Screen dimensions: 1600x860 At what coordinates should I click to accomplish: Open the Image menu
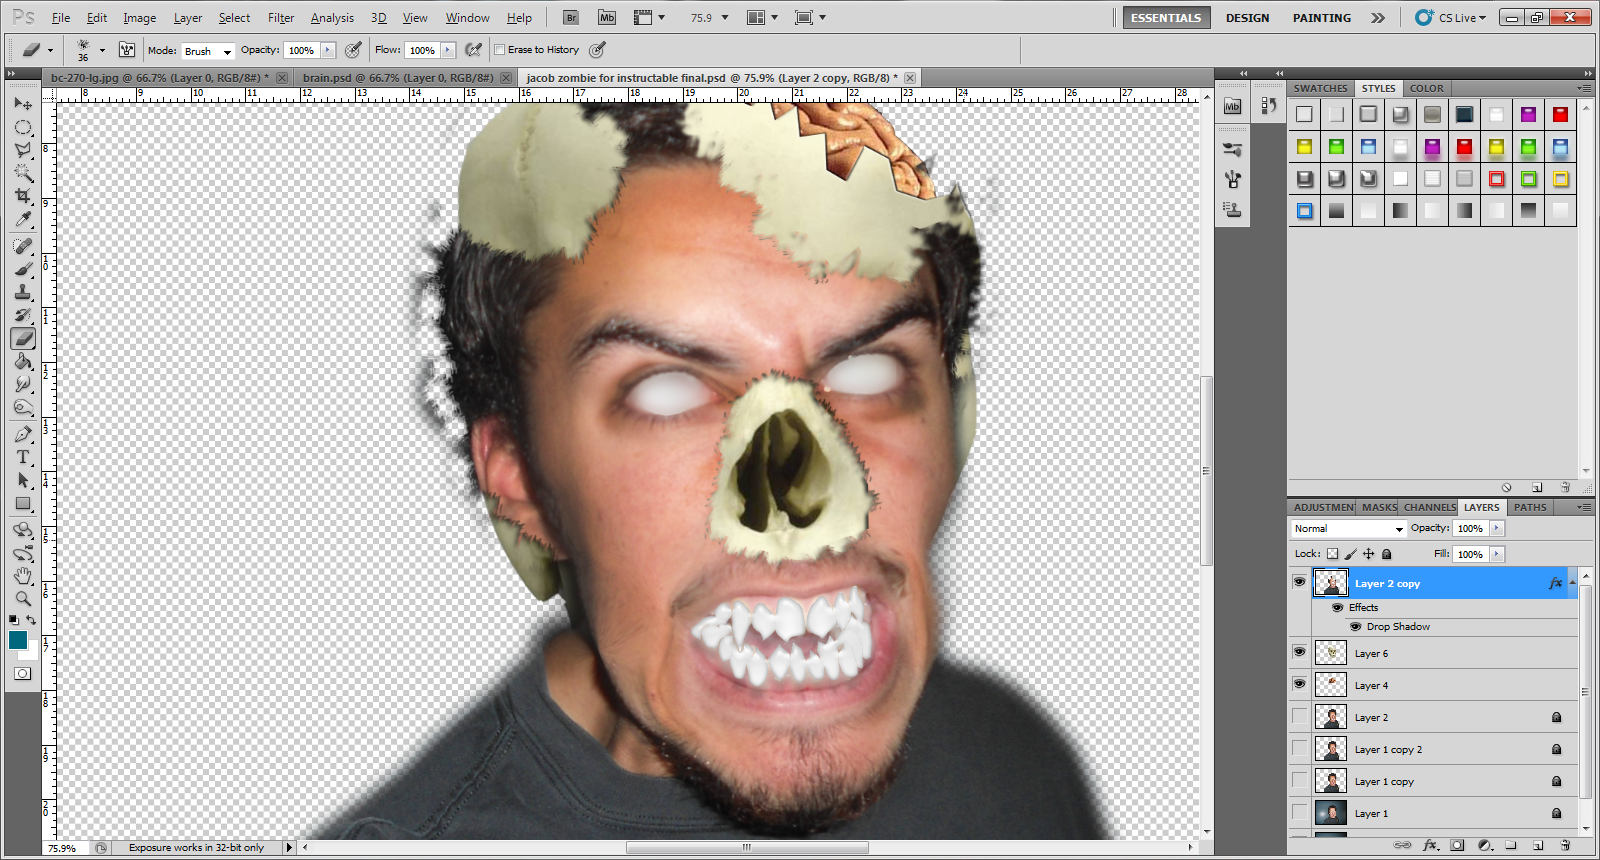coord(139,18)
